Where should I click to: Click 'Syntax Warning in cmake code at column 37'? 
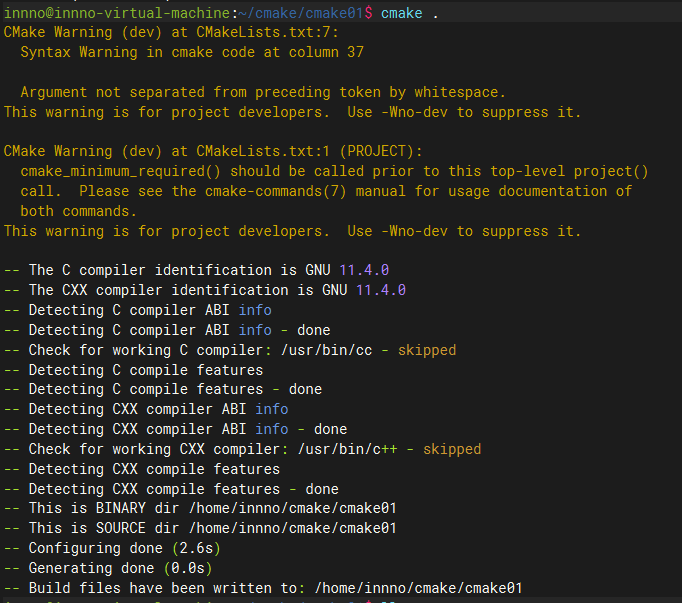[192, 52]
